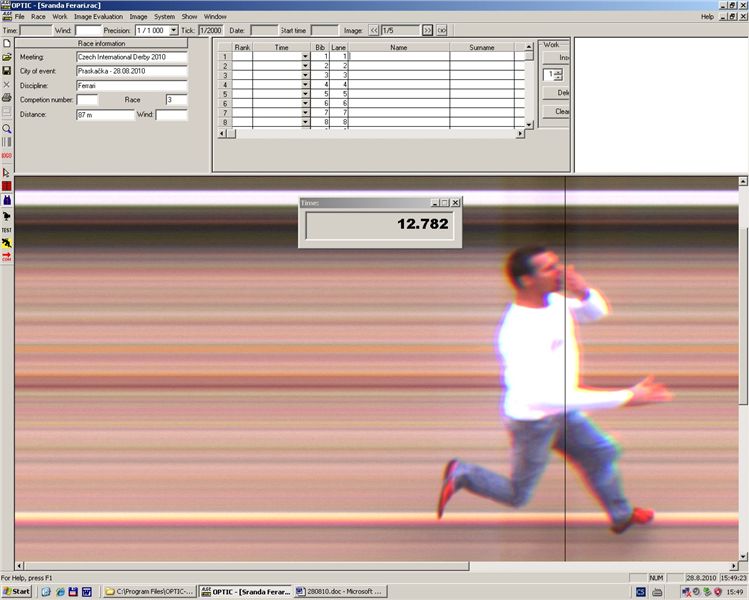
Task: Open Time dropdown in row 6
Action: [x=305, y=104]
